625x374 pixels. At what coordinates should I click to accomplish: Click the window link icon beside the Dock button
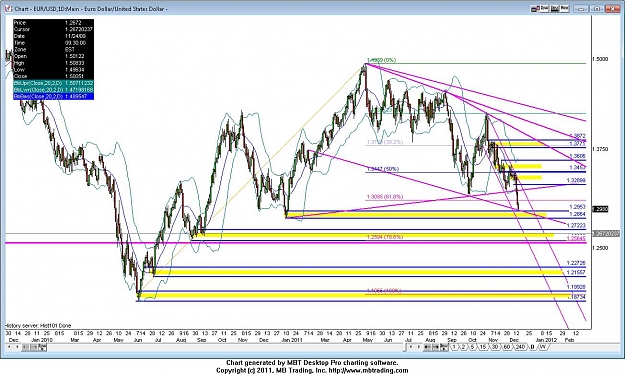click(x=535, y=8)
